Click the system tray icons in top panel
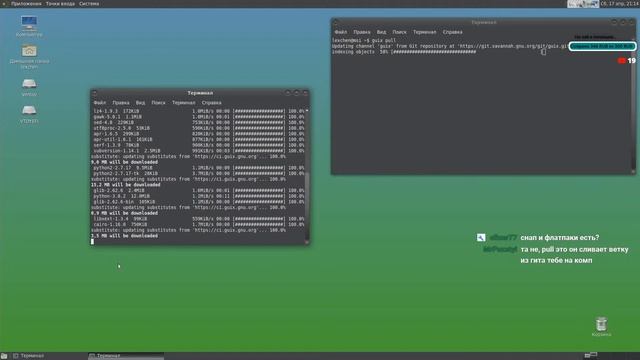 tap(583, 4)
